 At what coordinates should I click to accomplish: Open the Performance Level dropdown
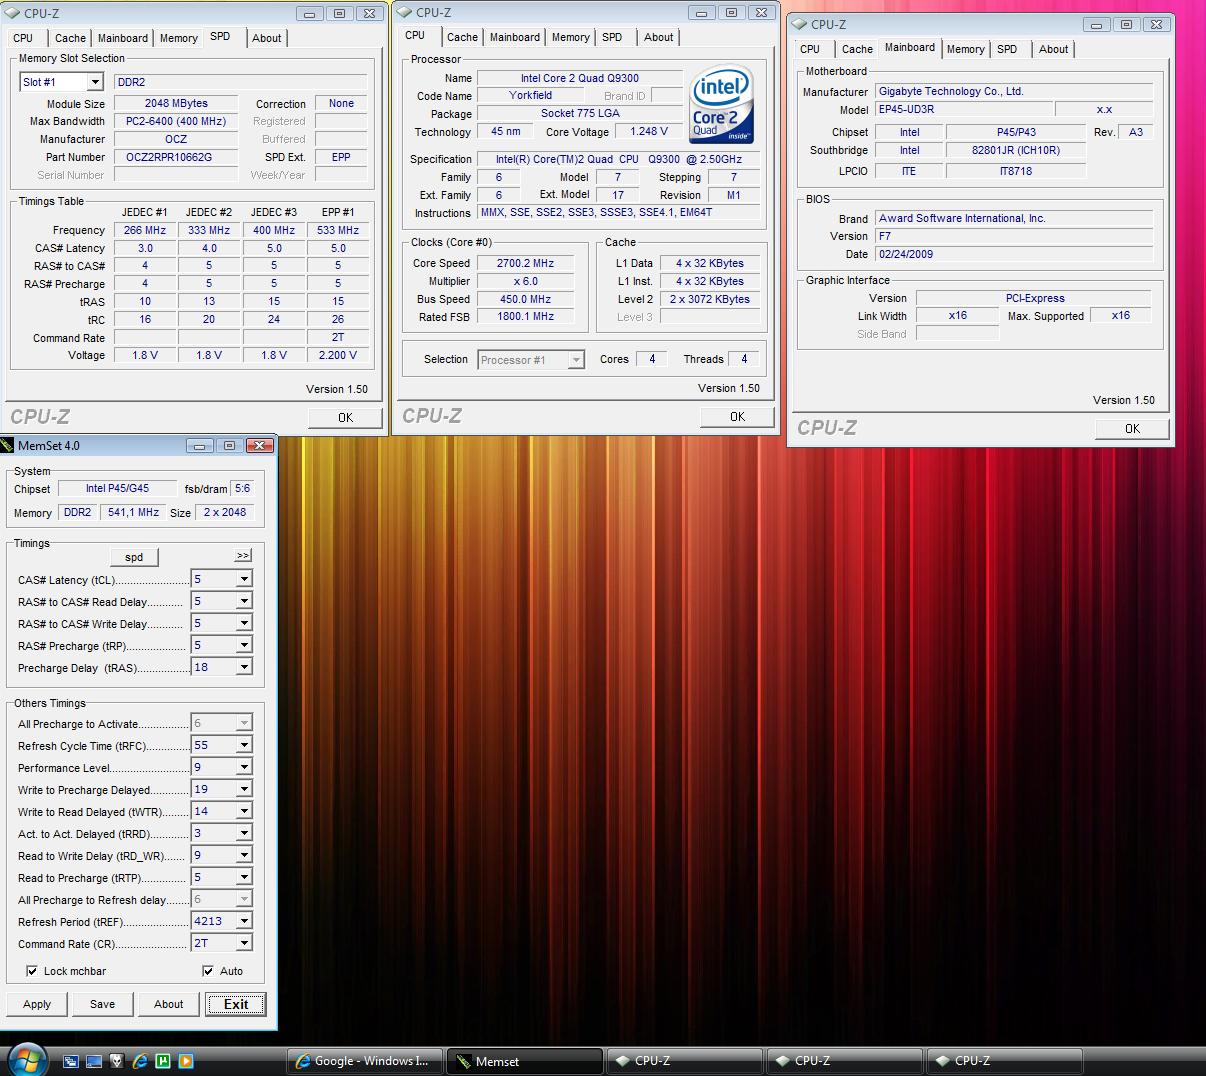243,767
